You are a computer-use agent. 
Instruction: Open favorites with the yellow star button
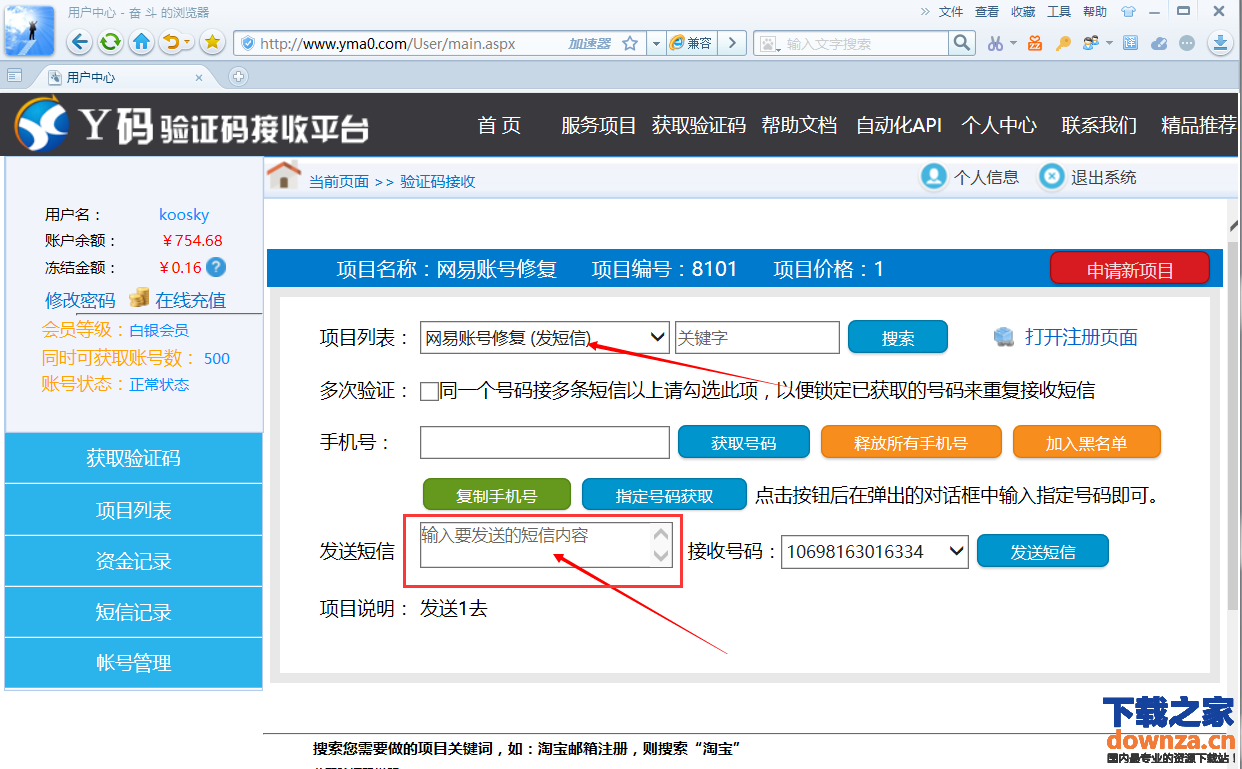pyautogui.click(x=212, y=43)
